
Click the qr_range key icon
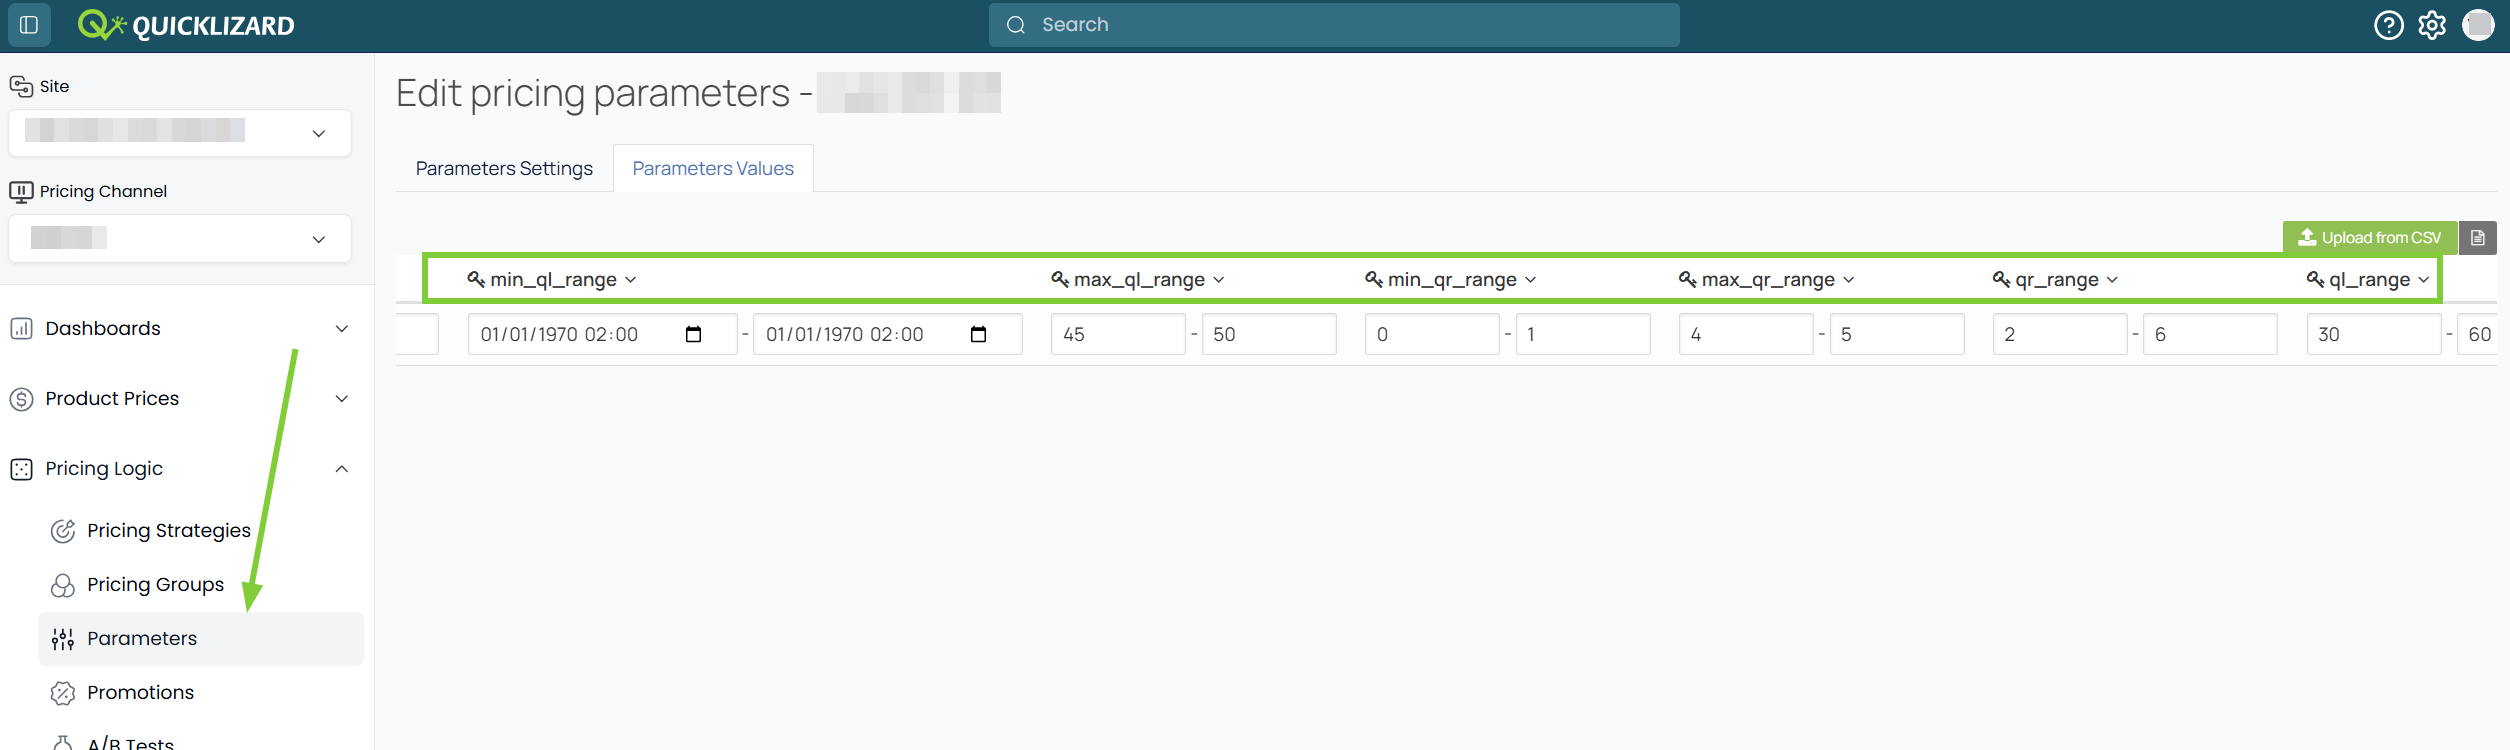pyautogui.click(x=2001, y=279)
